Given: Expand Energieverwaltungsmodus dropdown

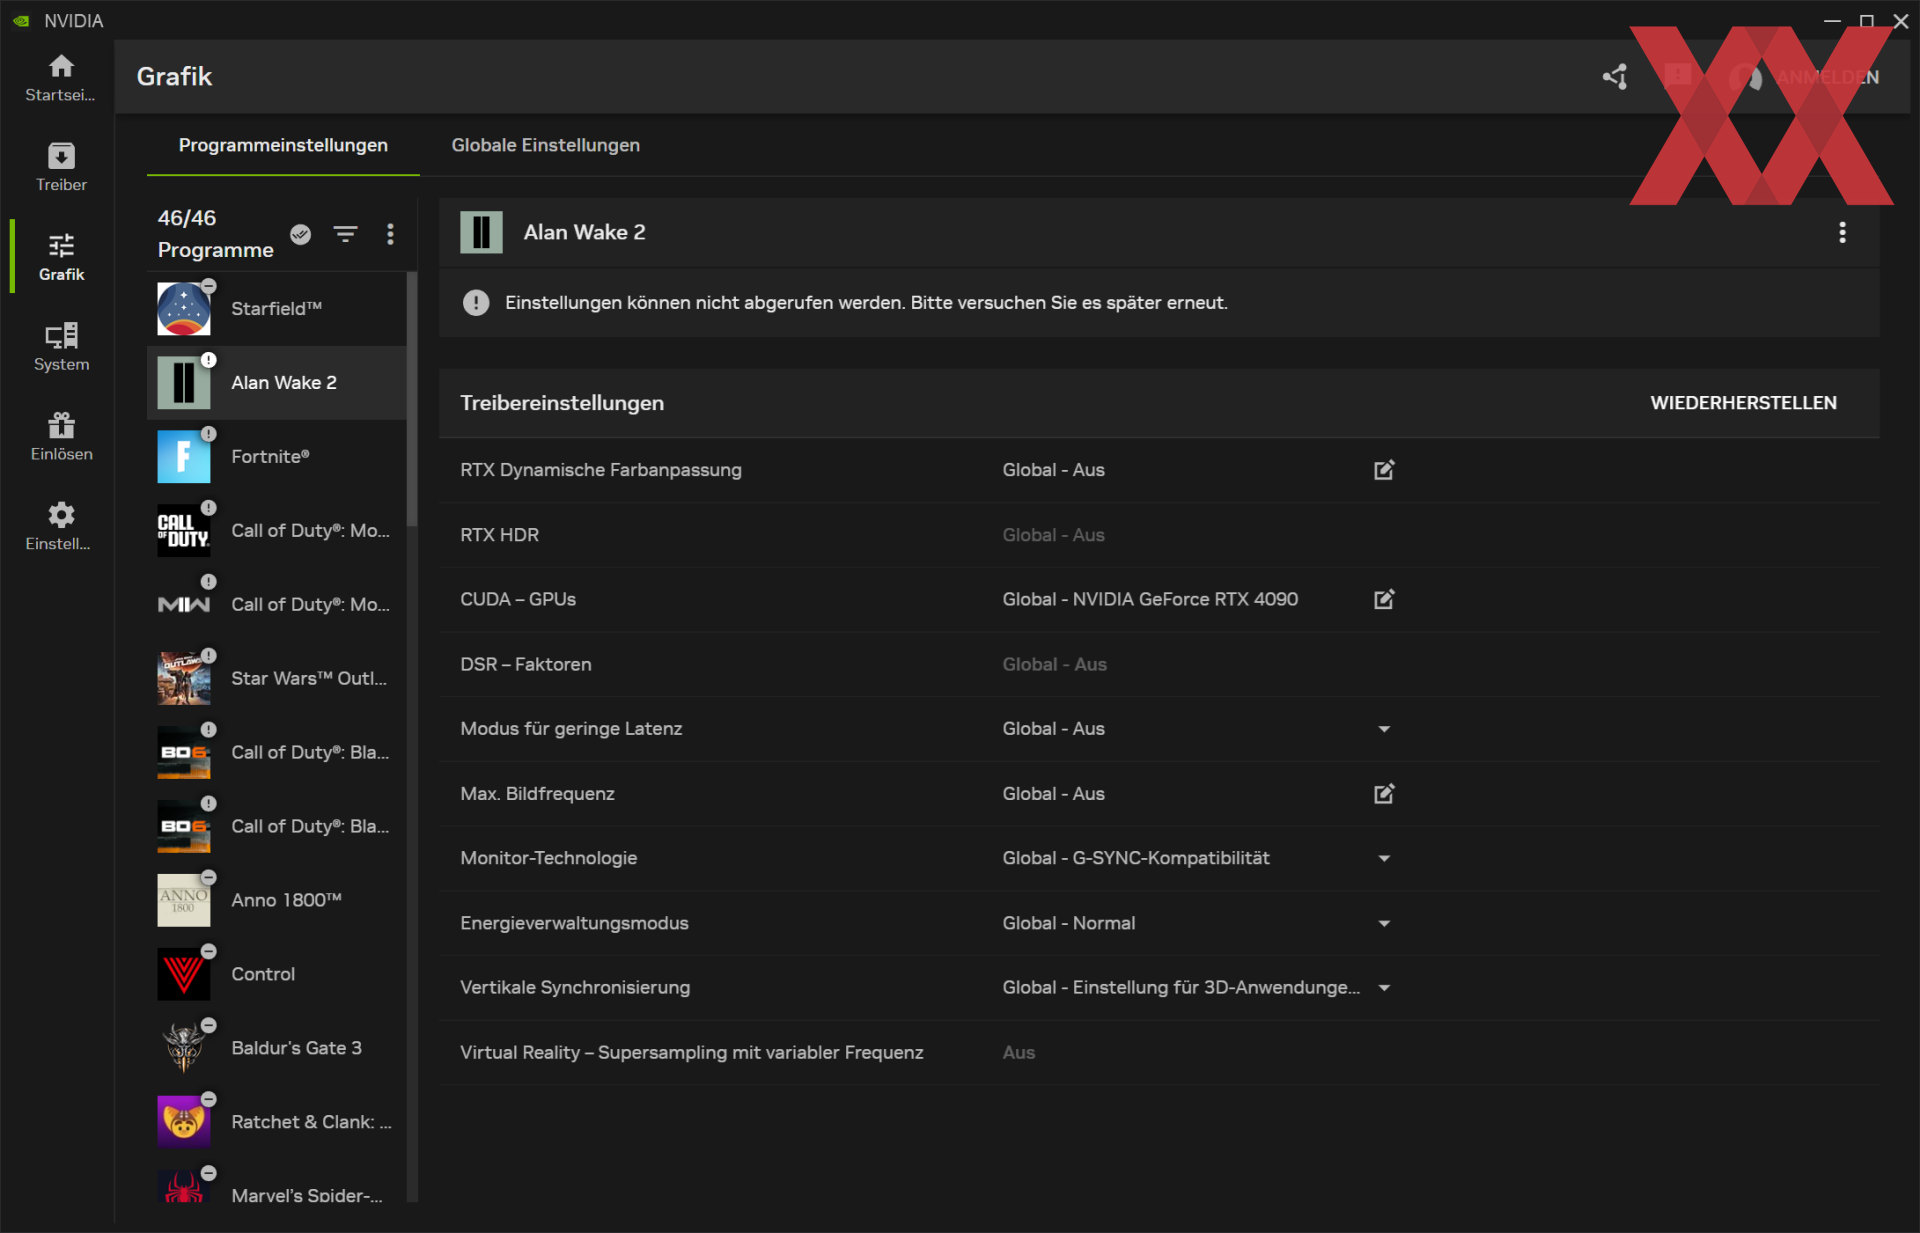Looking at the screenshot, I should [x=1384, y=923].
